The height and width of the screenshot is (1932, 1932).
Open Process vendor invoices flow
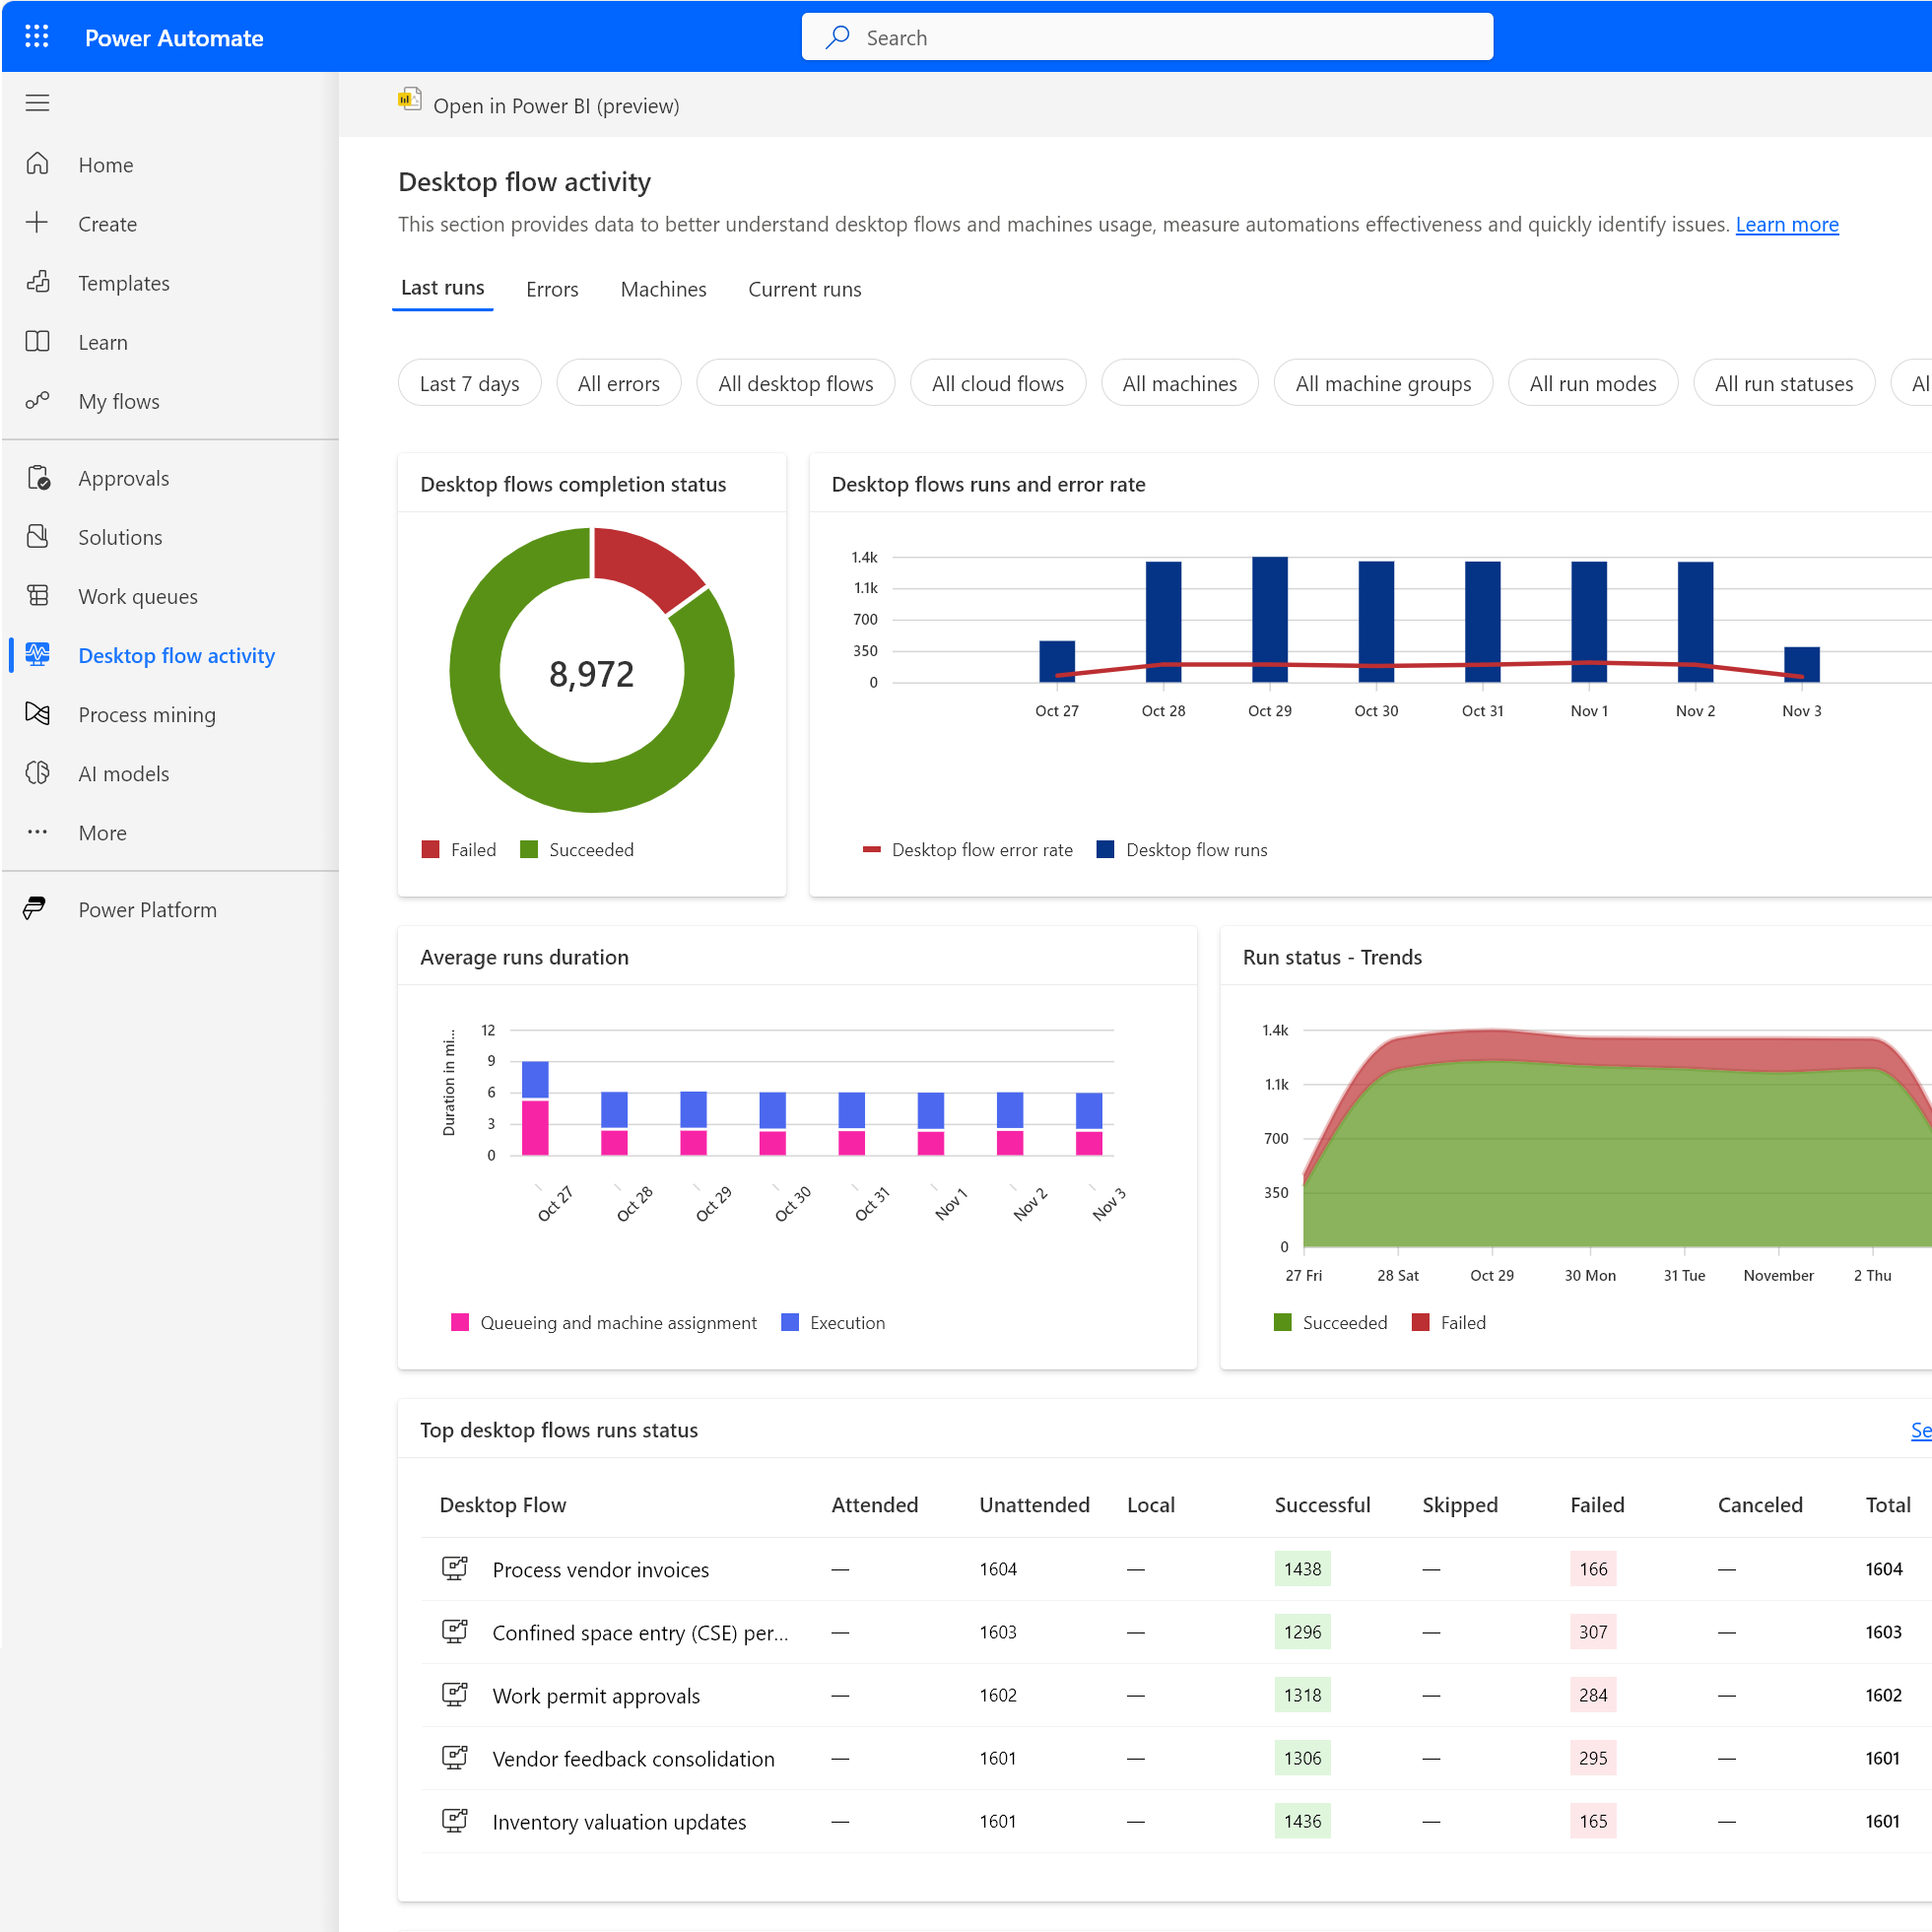tap(600, 1569)
